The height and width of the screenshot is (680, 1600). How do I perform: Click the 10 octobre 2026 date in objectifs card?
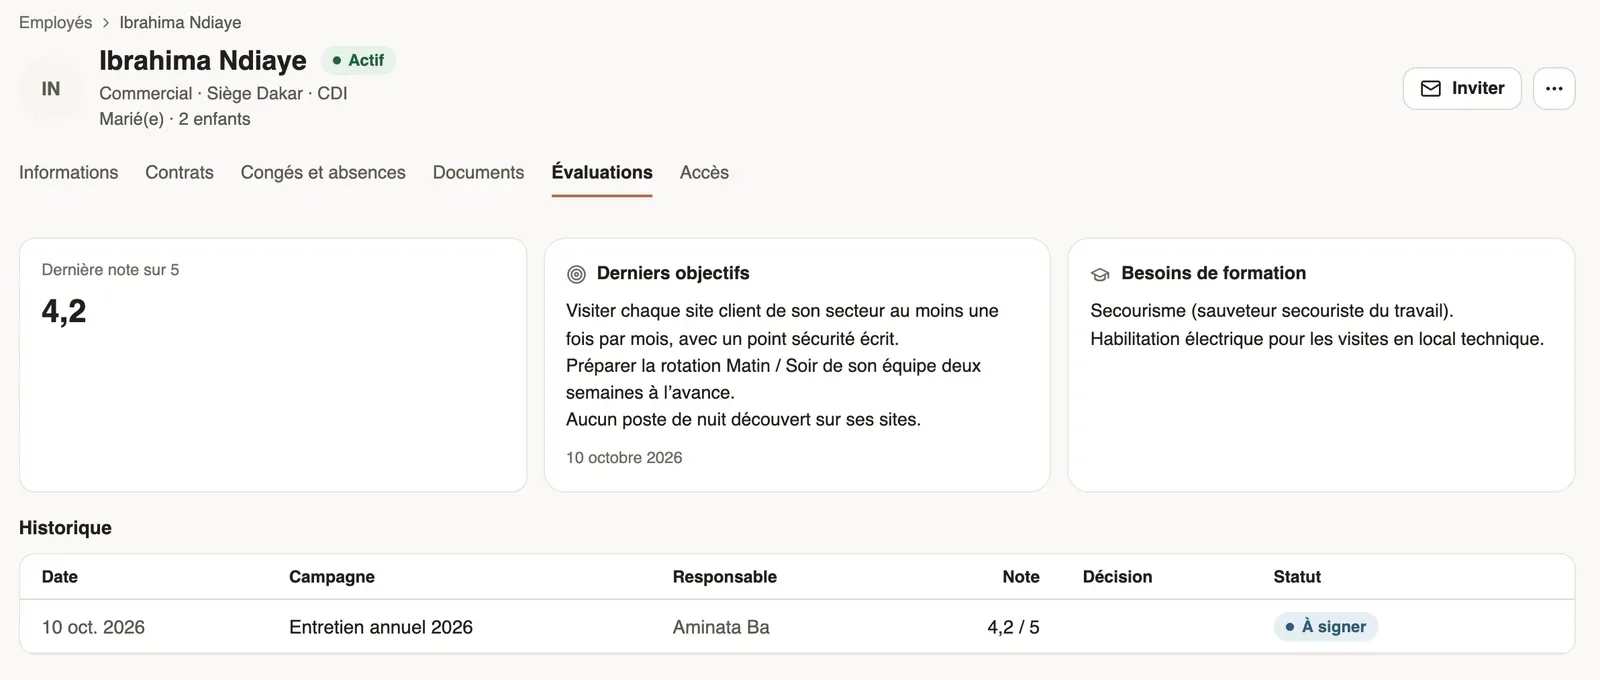click(624, 458)
